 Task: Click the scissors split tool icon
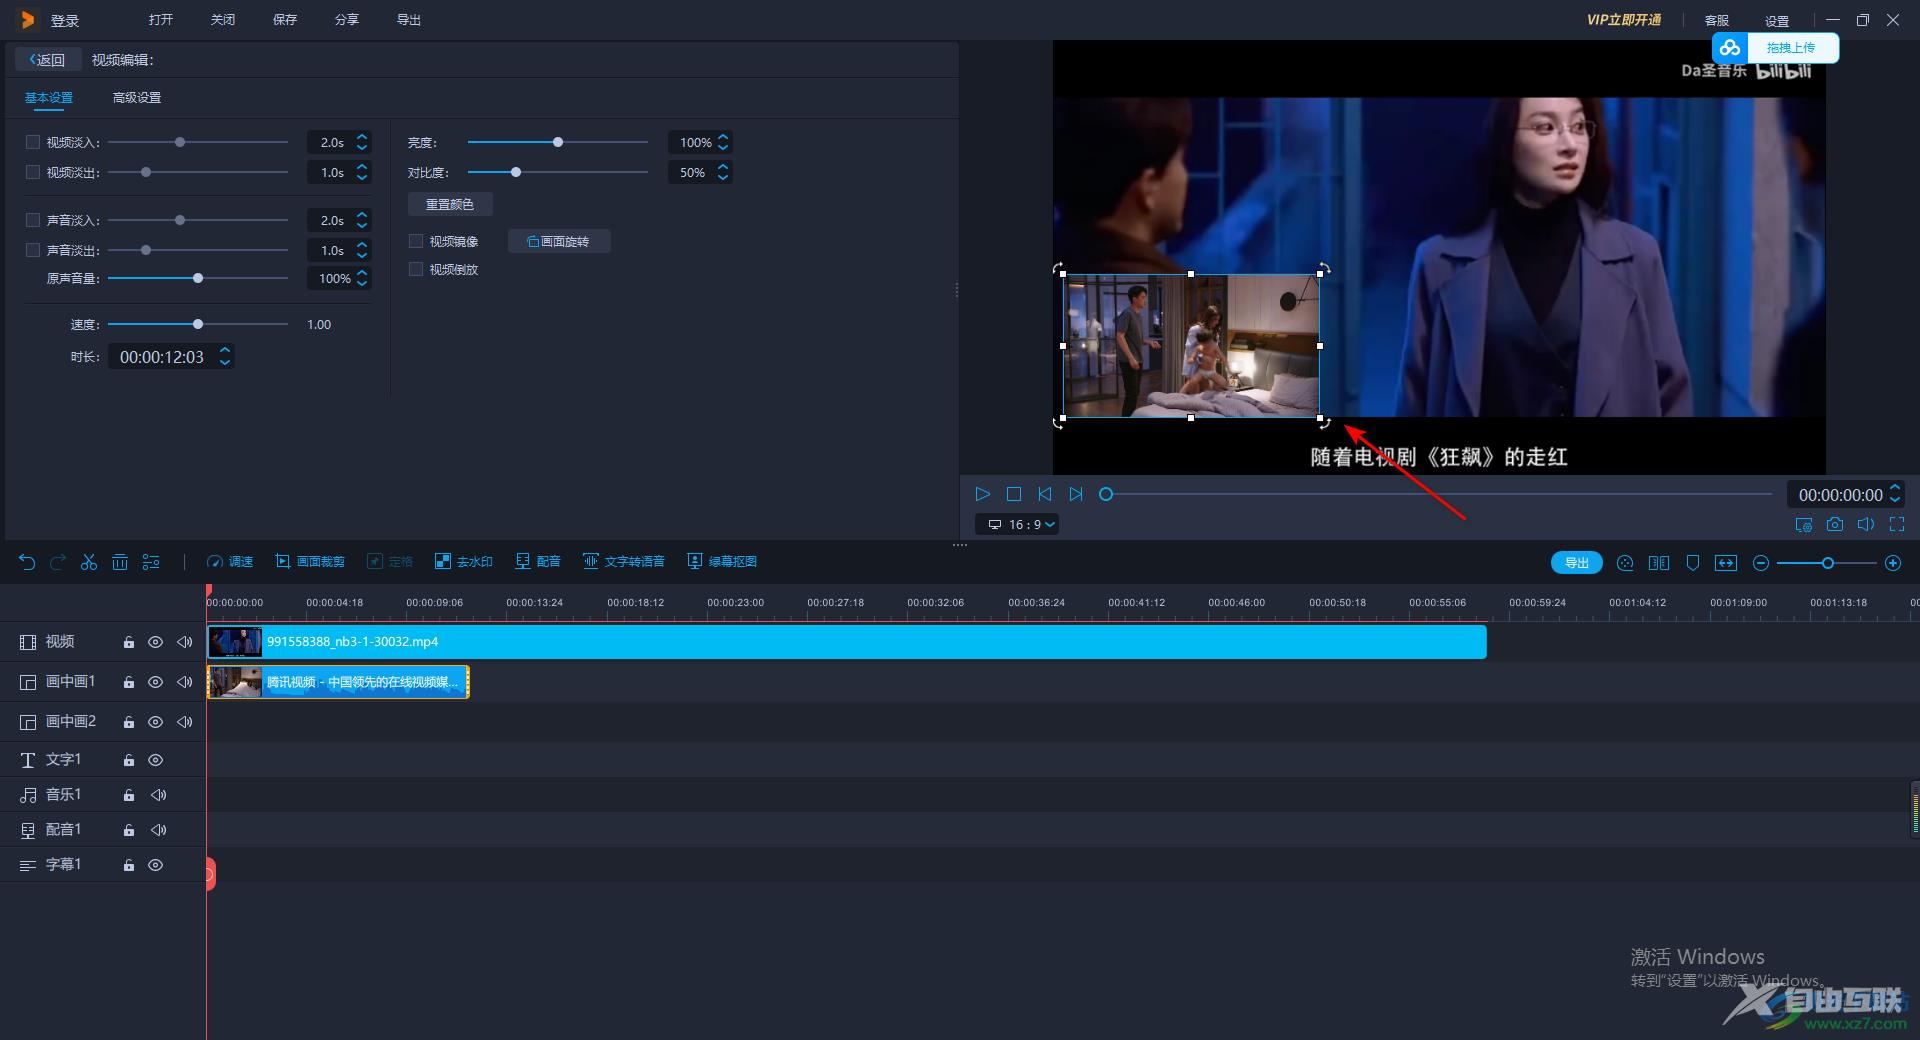click(89, 562)
